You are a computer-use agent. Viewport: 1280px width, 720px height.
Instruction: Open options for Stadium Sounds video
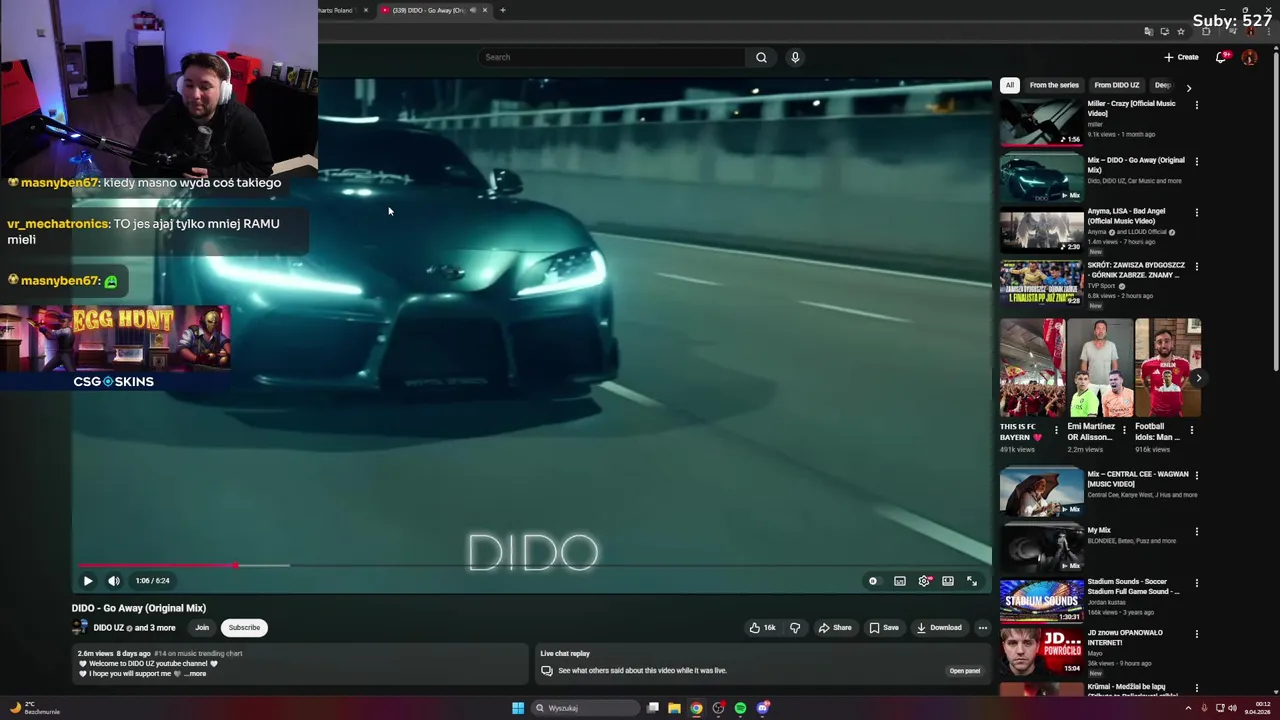click(1196, 583)
